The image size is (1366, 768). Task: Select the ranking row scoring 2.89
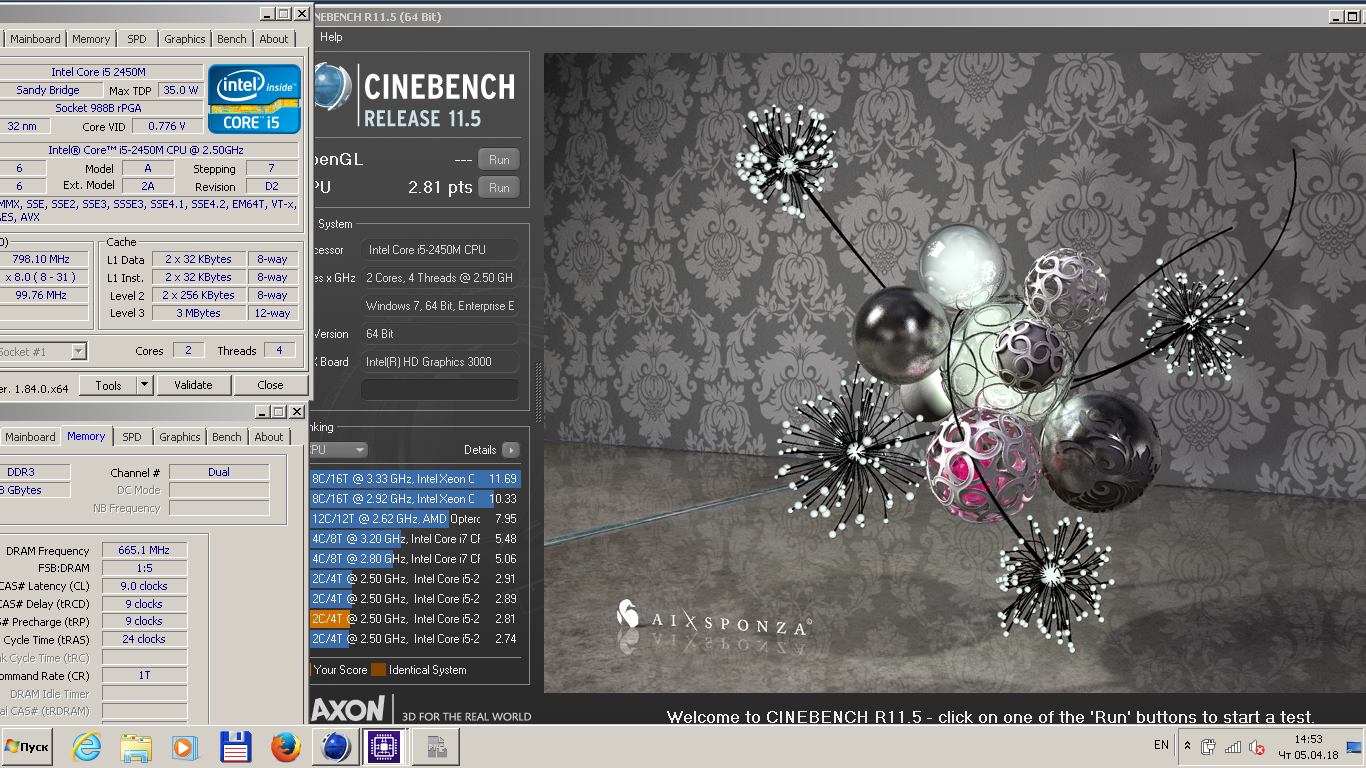point(415,599)
